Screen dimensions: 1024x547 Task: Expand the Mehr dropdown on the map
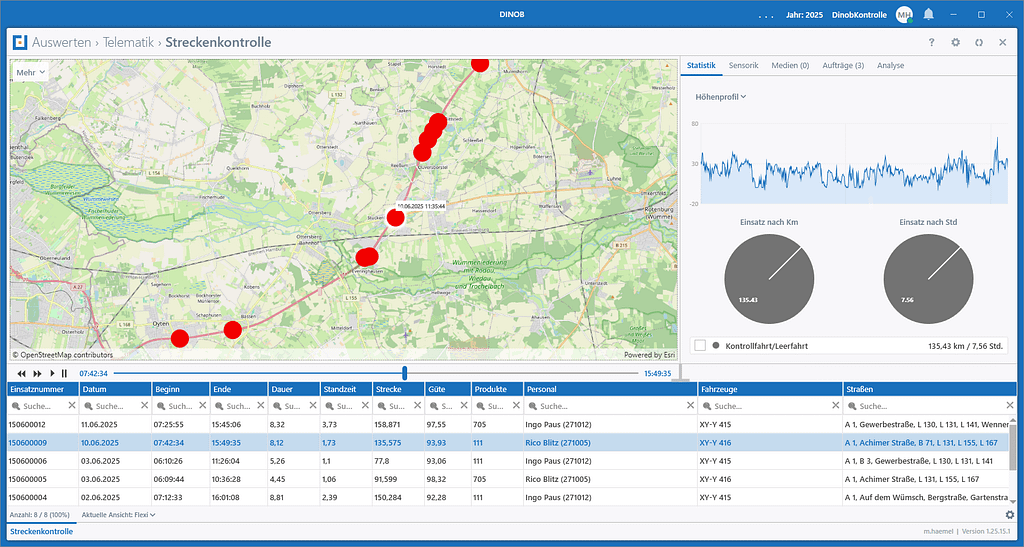(x=30, y=72)
